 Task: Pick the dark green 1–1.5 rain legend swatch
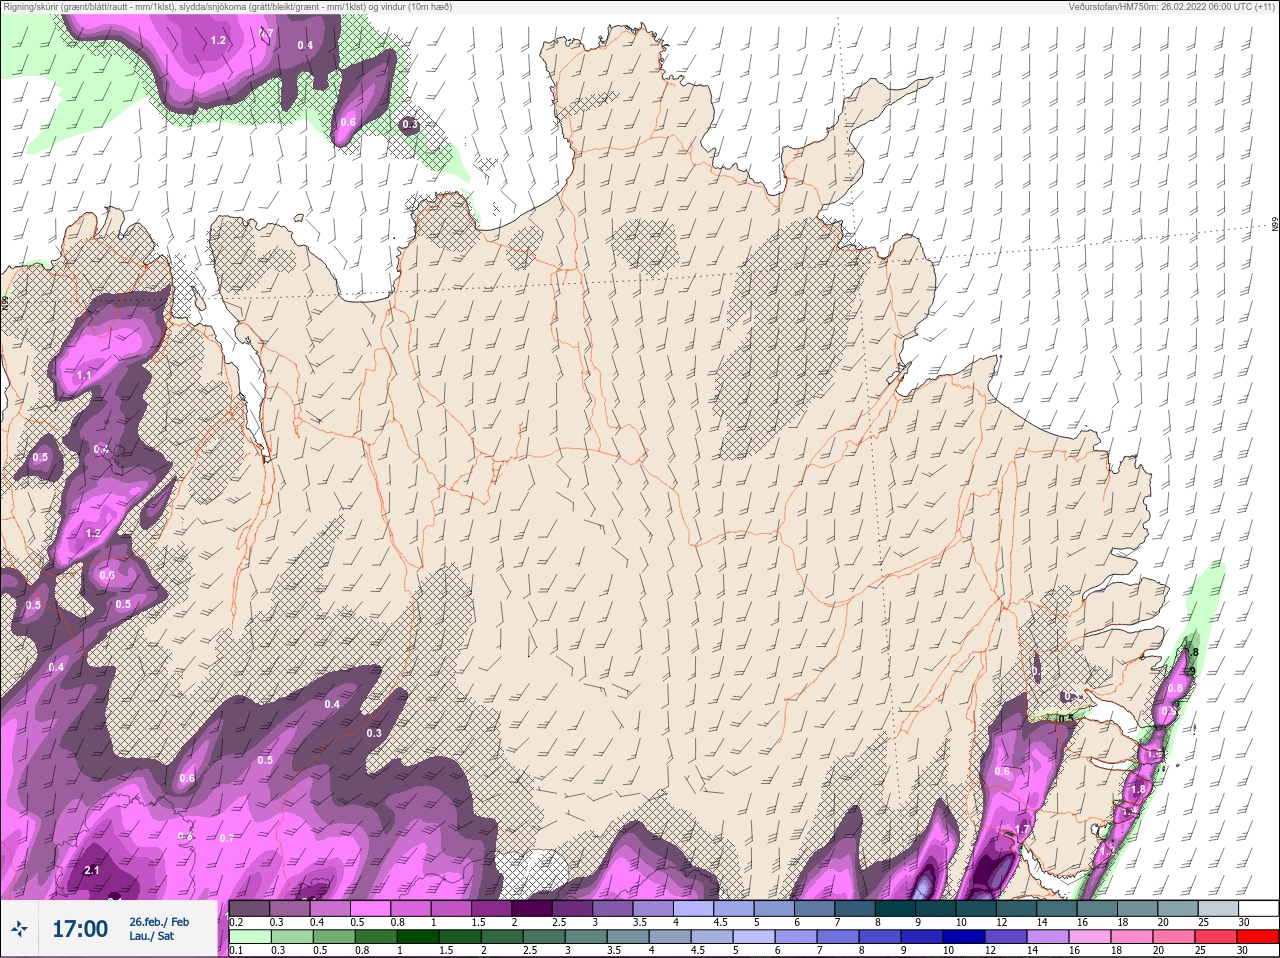pos(416,936)
